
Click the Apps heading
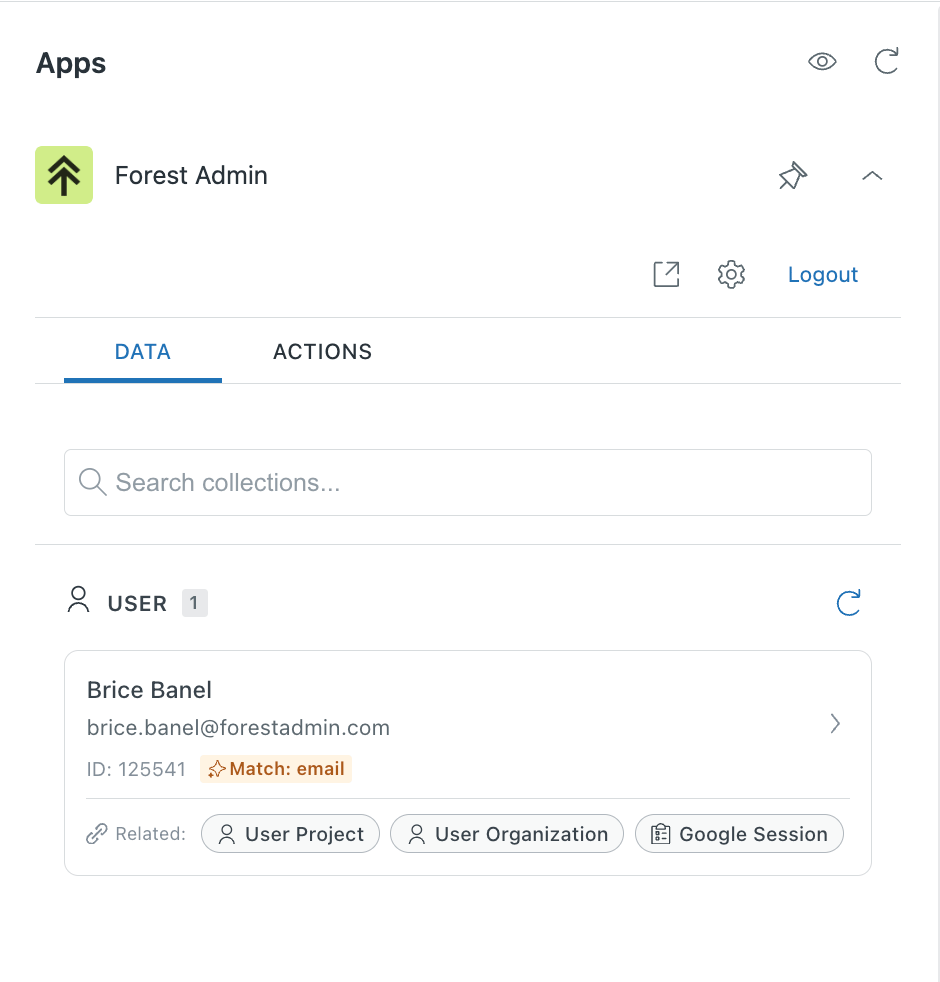[71, 63]
